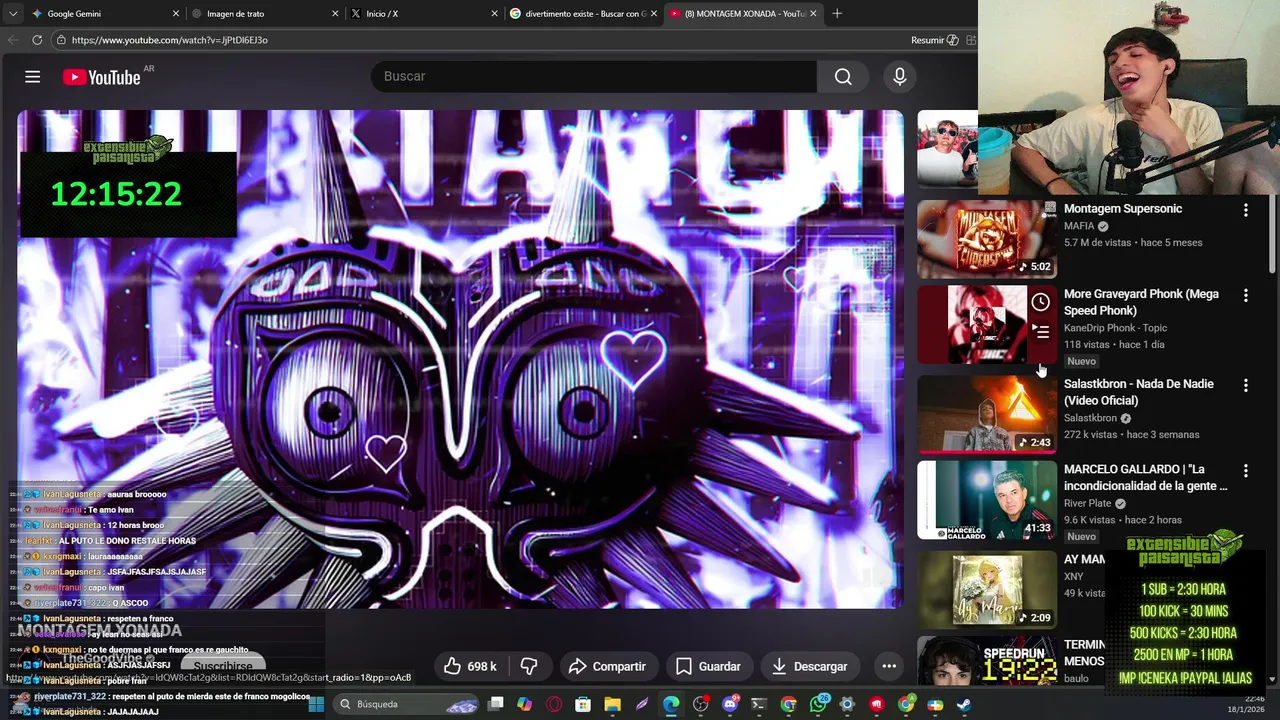Click the YouTube Buscar search field
Image resolution: width=1280 pixels, height=720 pixels.
(594, 77)
